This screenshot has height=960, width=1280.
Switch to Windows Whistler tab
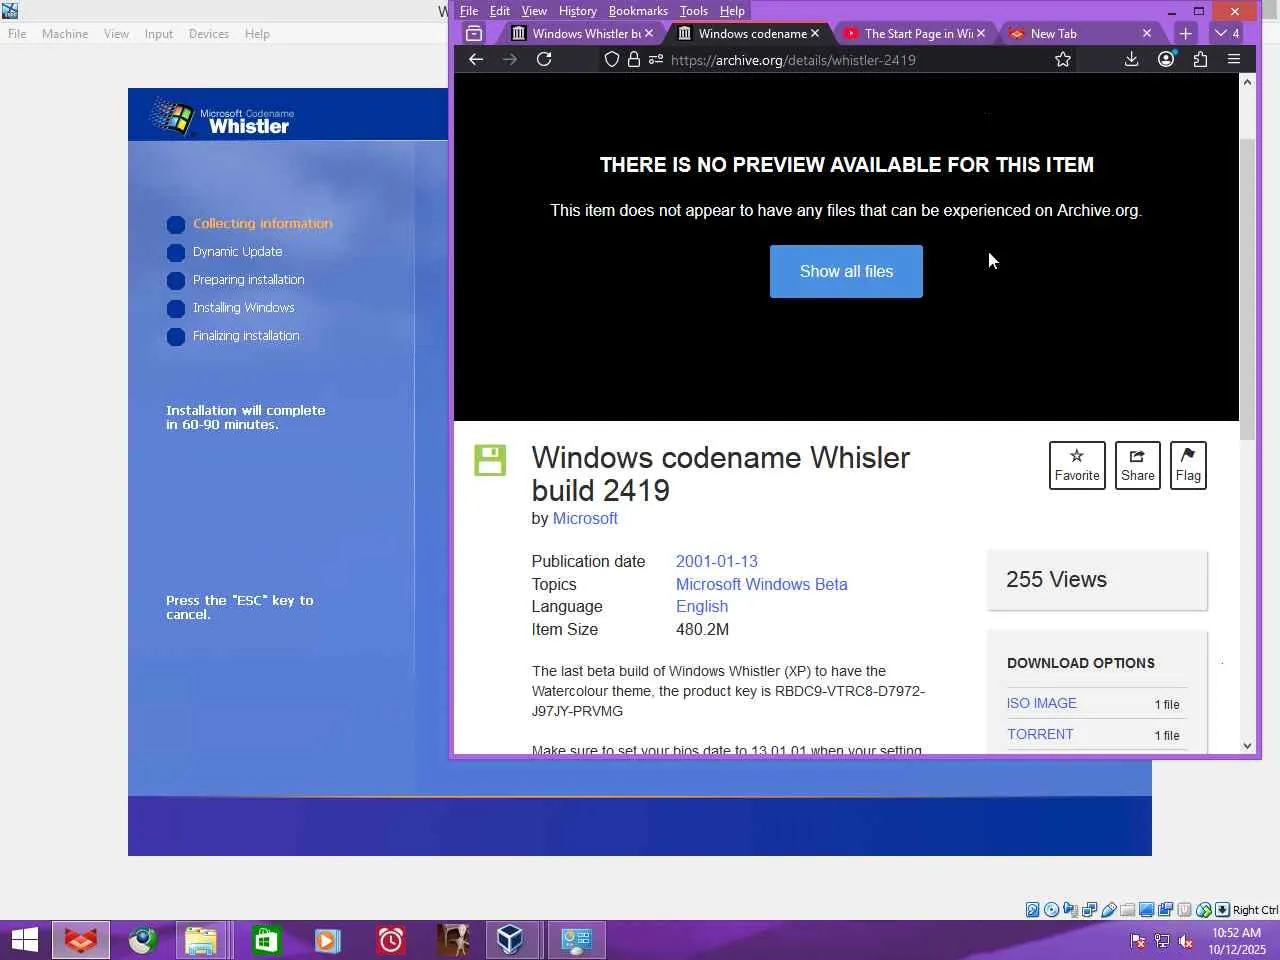tap(581, 33)
